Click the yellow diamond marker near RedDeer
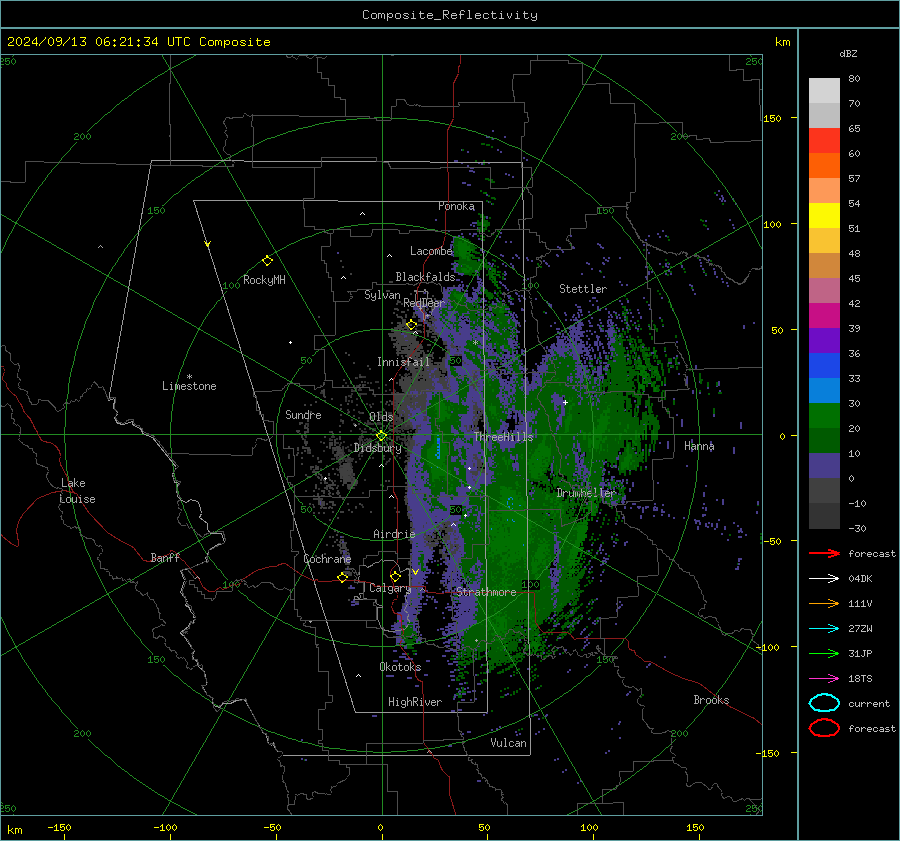The image size is (900, 841). (x=412, y=325)
